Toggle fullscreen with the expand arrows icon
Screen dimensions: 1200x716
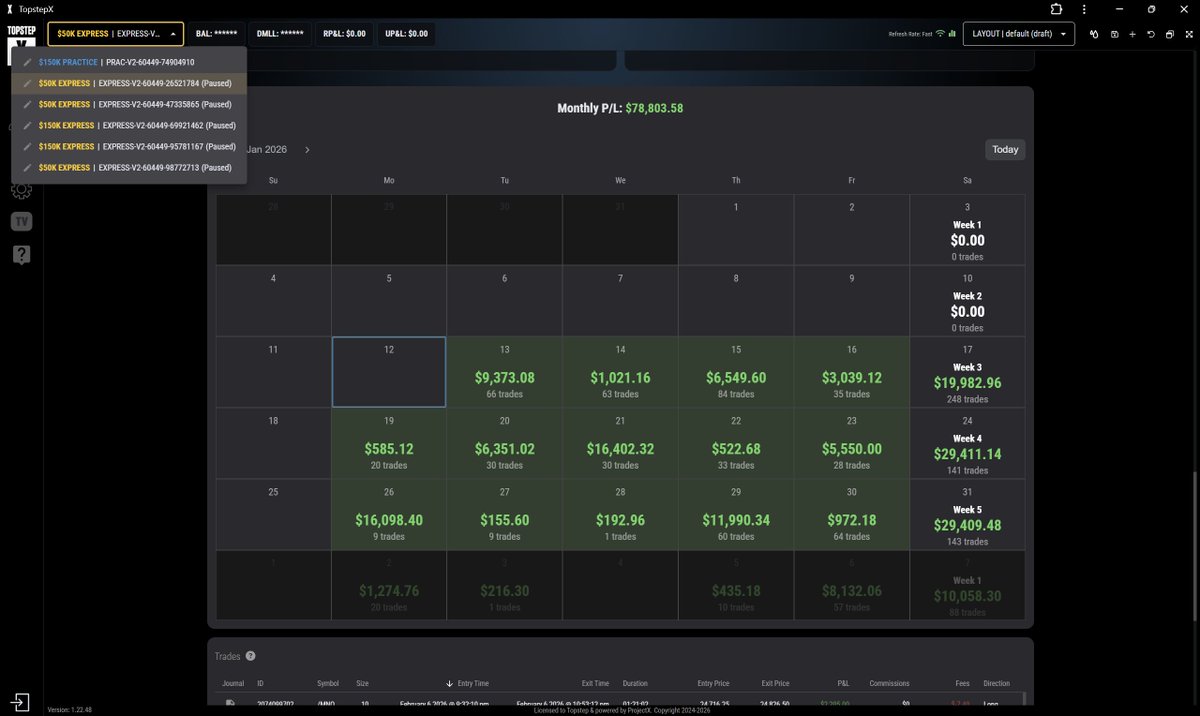tap(1188, 34)
